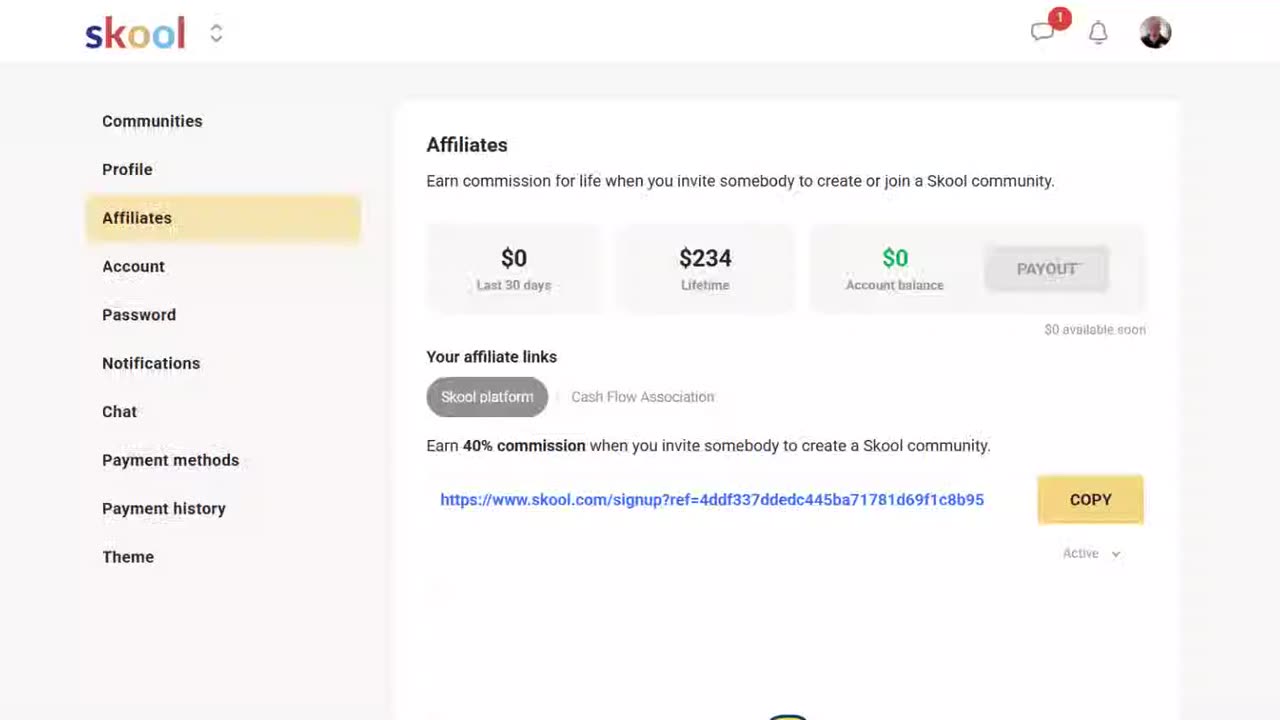Open Payment history settings
The image size is (1280, 720).
[x=164, y=509]
